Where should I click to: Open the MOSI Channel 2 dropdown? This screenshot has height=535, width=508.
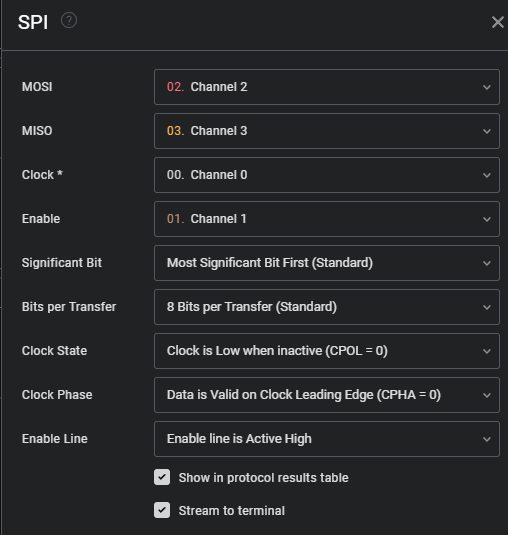click(327, 87)
